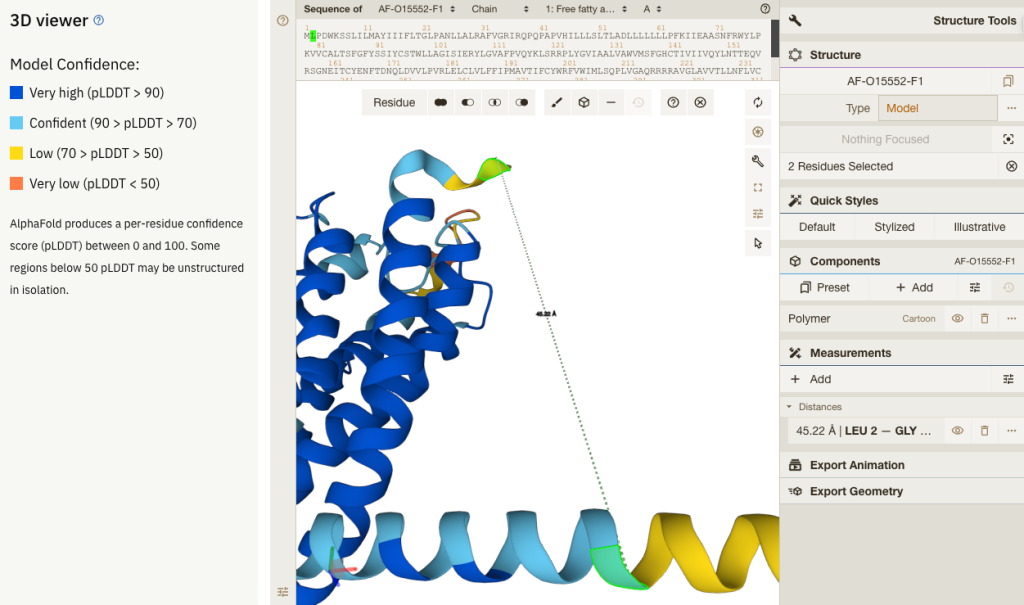The image size is (1024, 605).
Task: Delete the 45.22 Å distance measurement
Action: [984, 431]
